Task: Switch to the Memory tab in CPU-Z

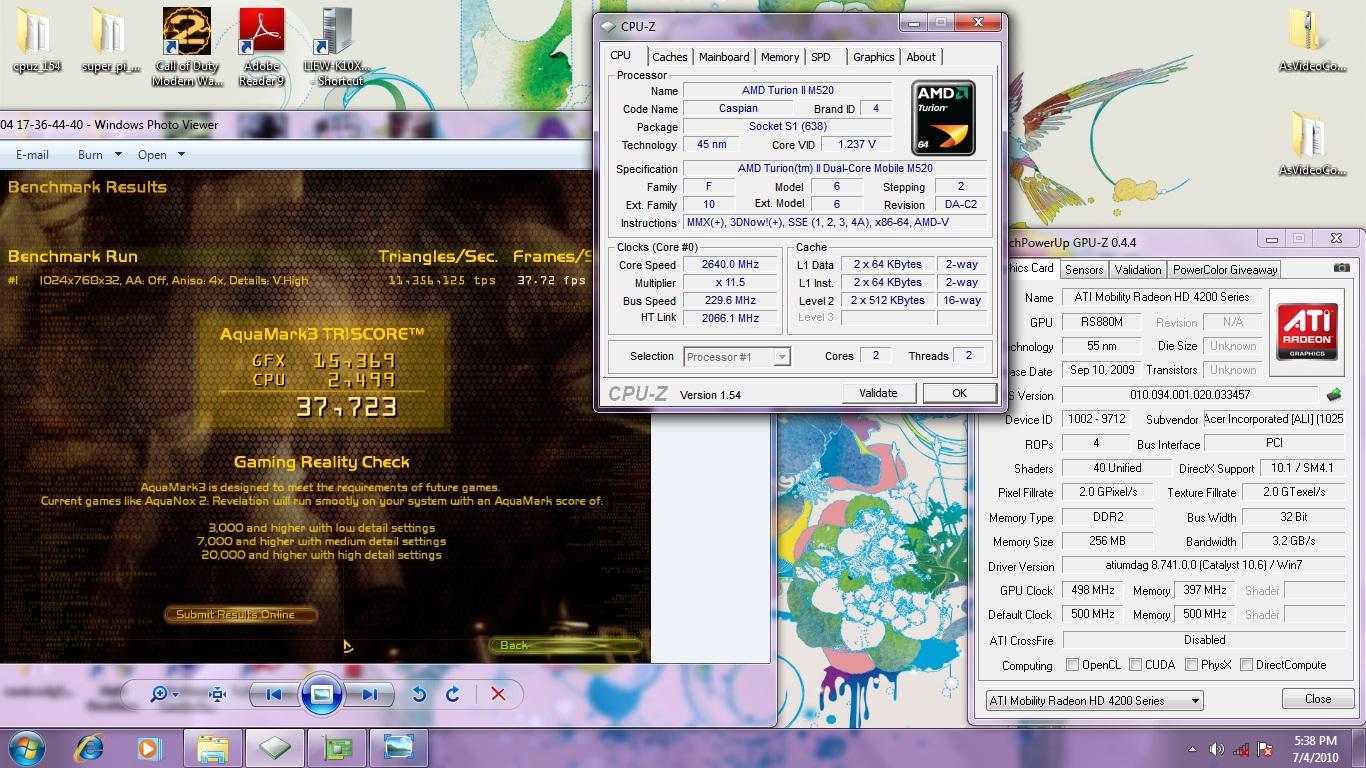Action: 780,57
